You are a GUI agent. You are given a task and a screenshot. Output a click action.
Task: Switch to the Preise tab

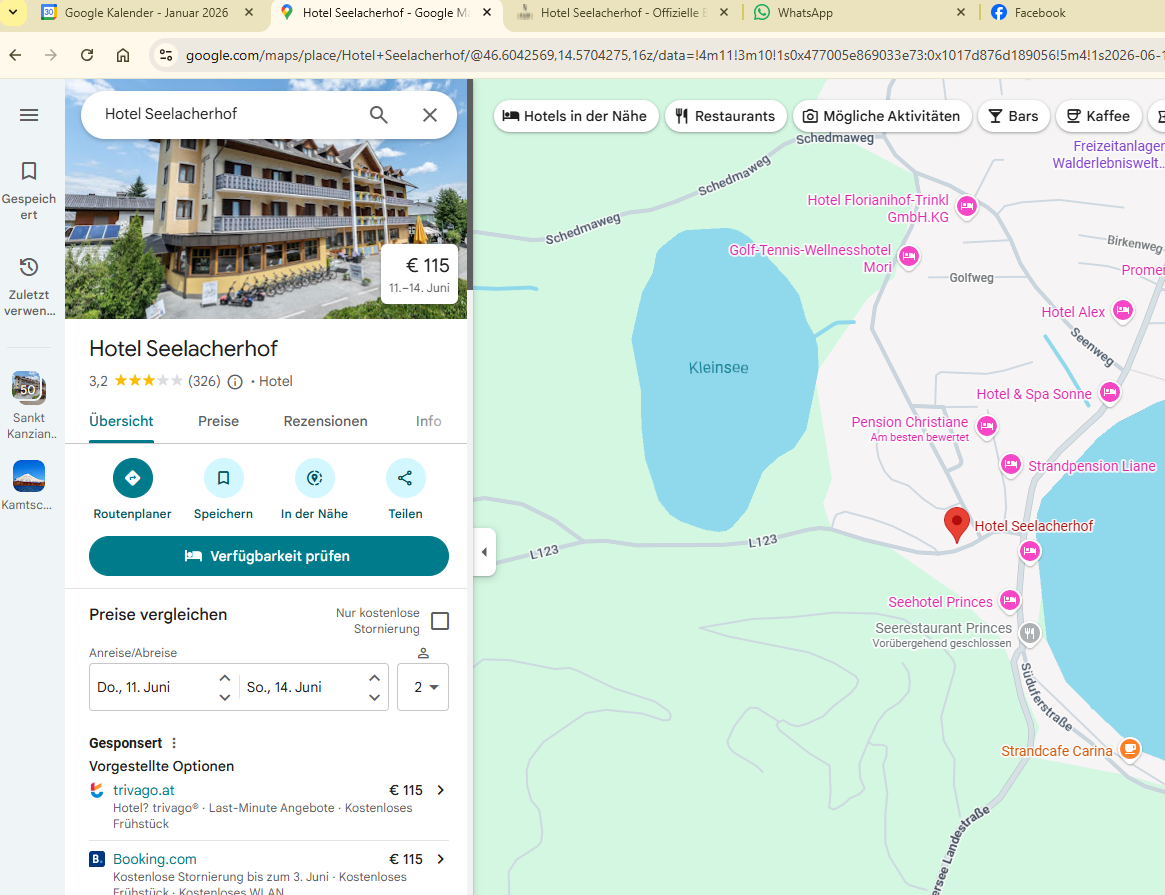(x=218, y=421)
